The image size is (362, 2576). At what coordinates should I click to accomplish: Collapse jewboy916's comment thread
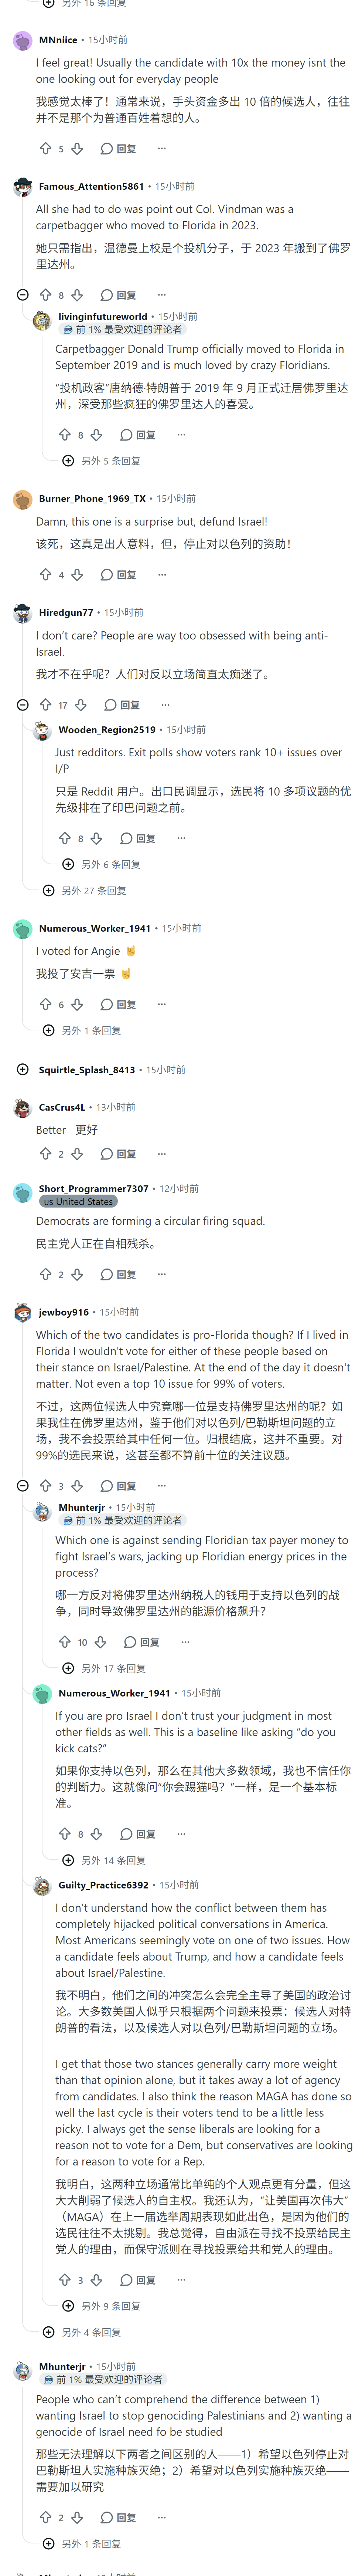(x=23, y=1486)
